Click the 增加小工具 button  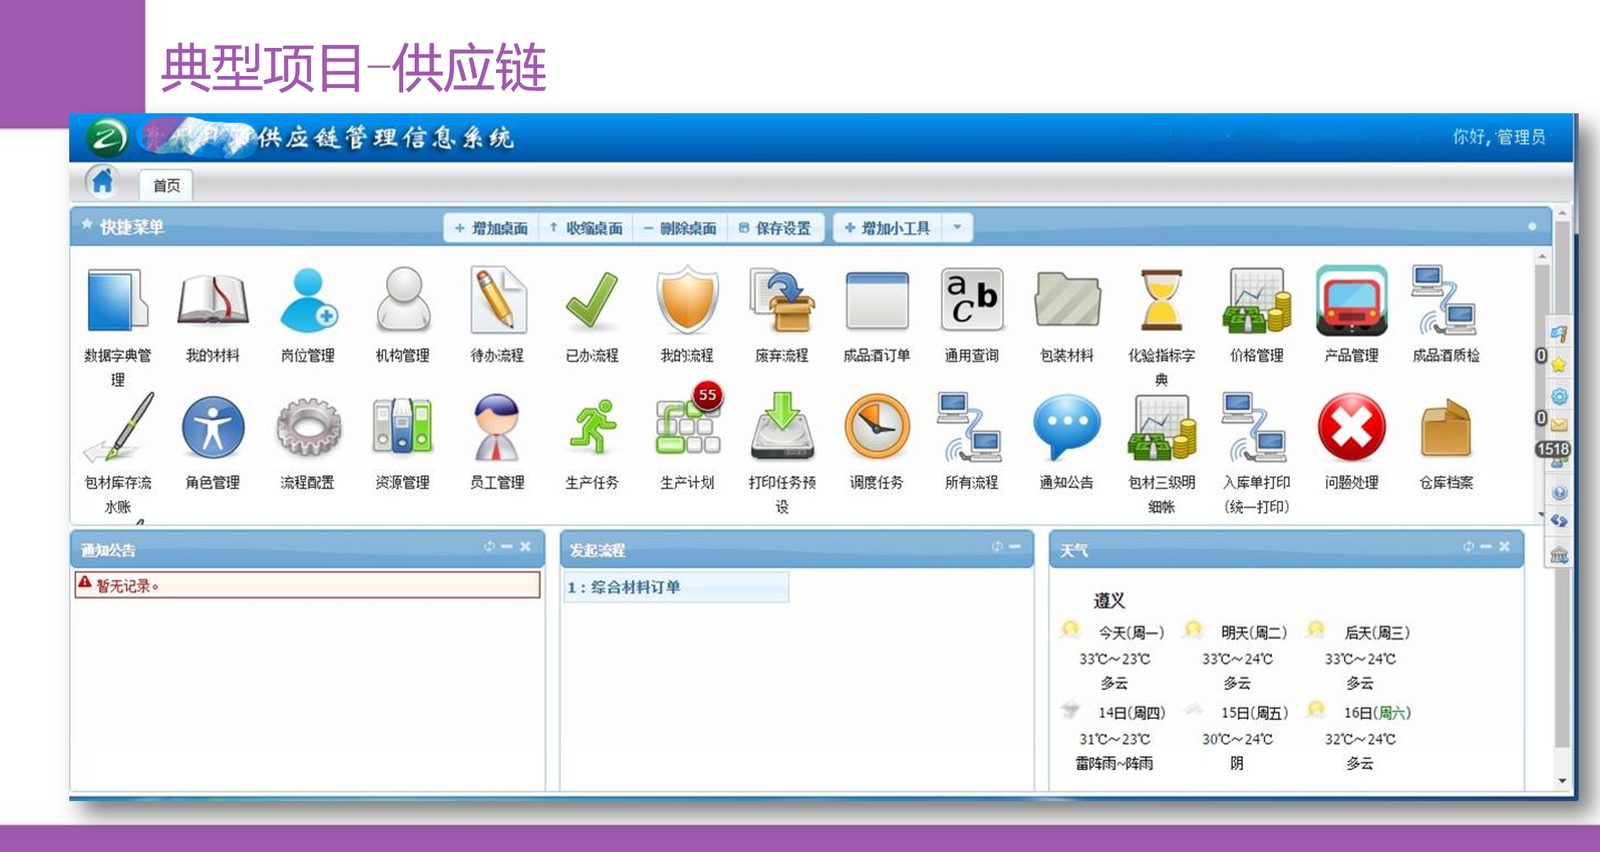pos(888,228)
